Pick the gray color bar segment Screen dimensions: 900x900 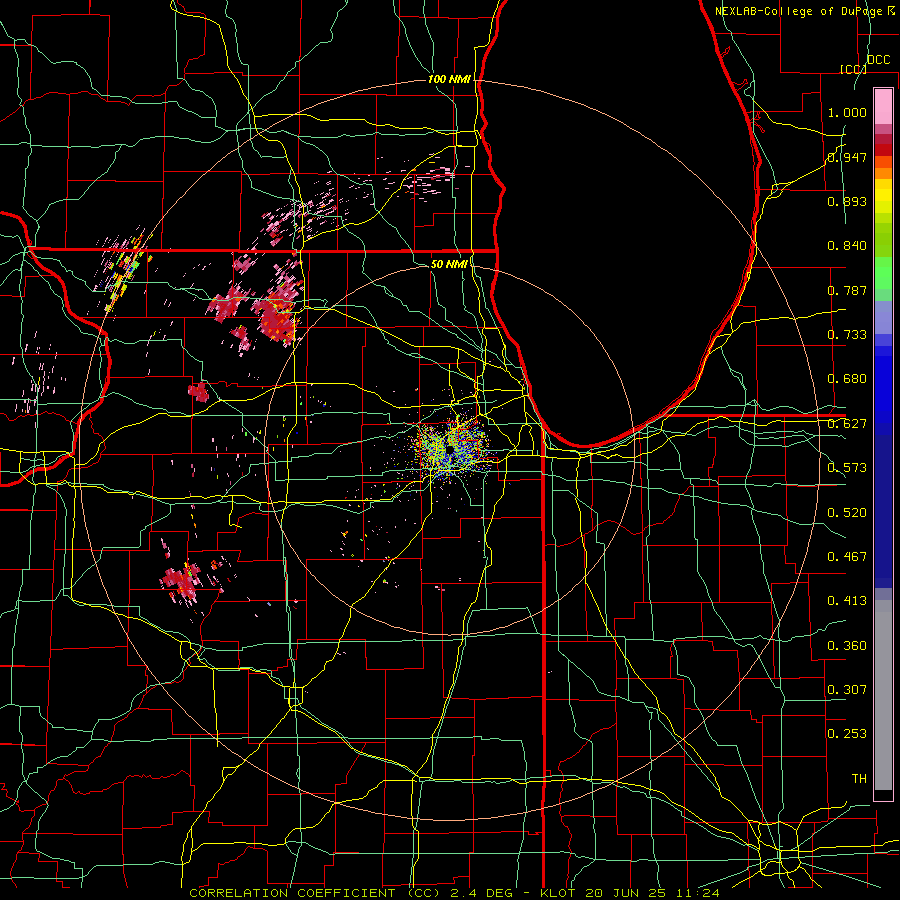click(883, 695)
